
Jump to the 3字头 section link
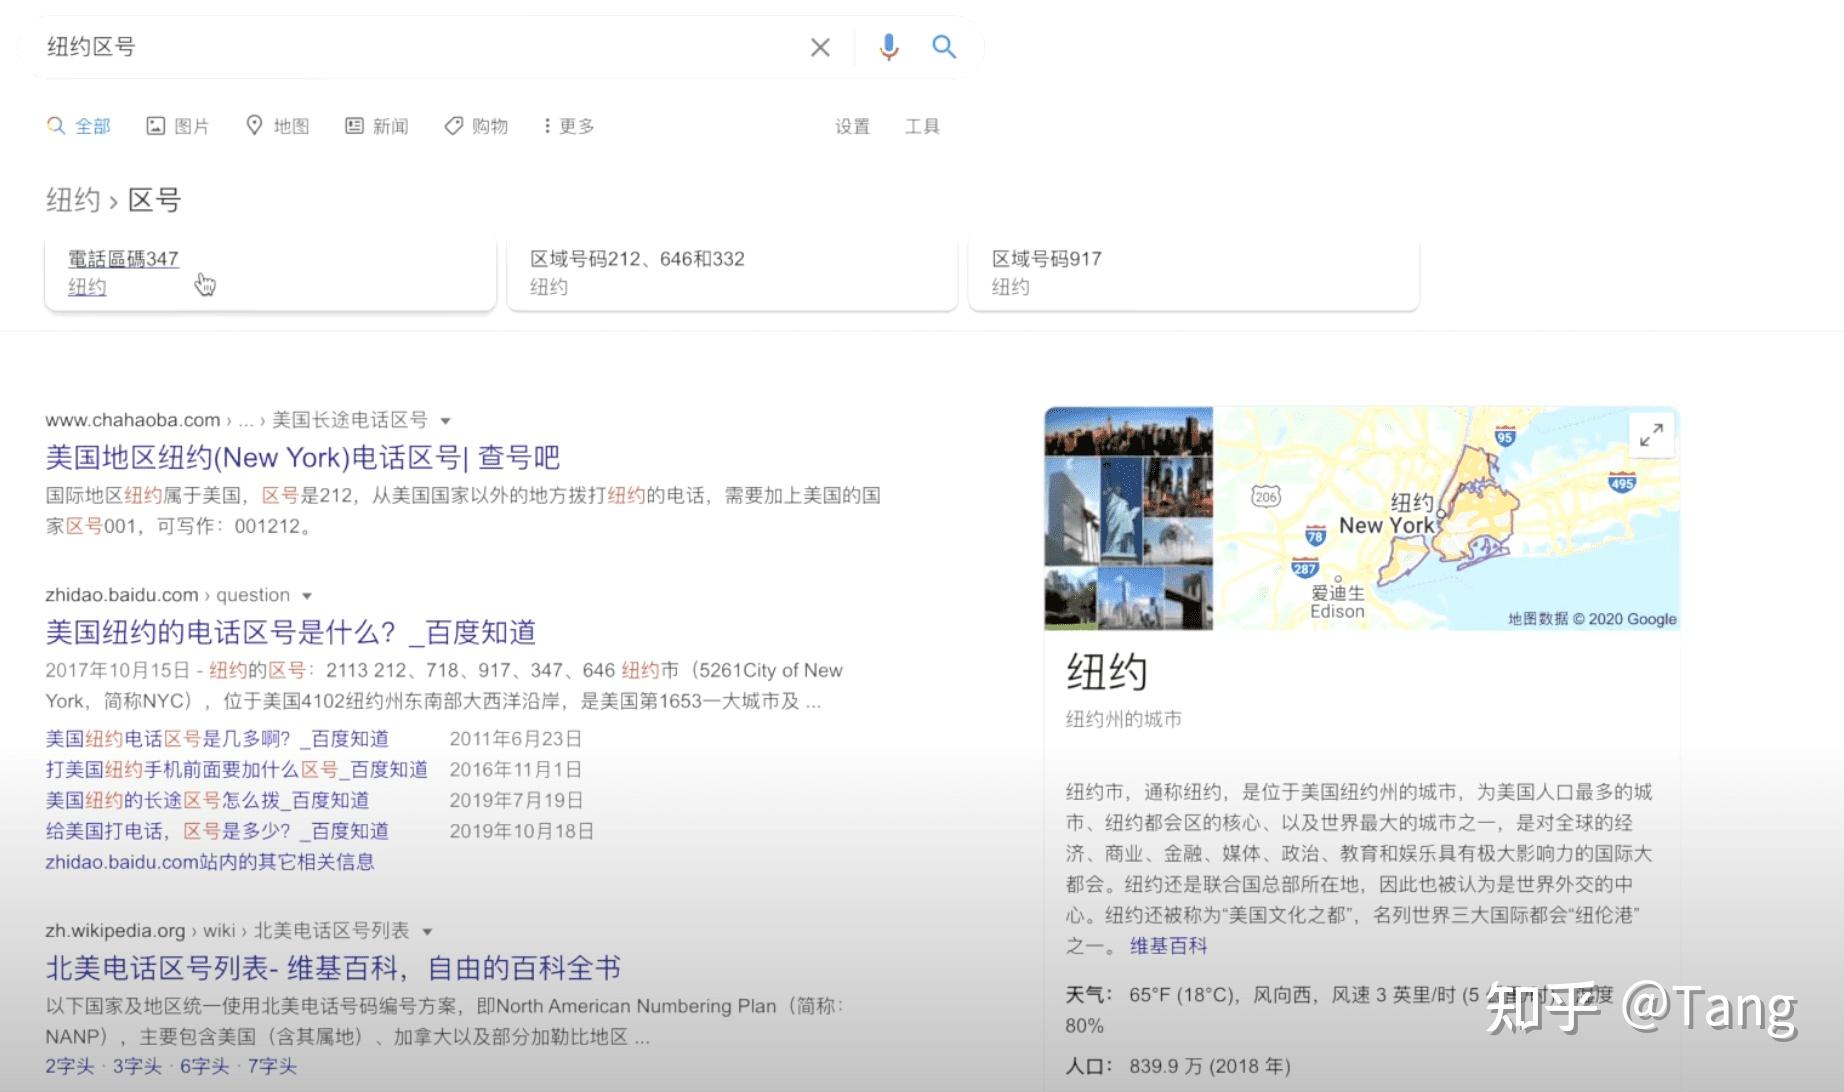pyautogui.click(x=137, y=1066)
